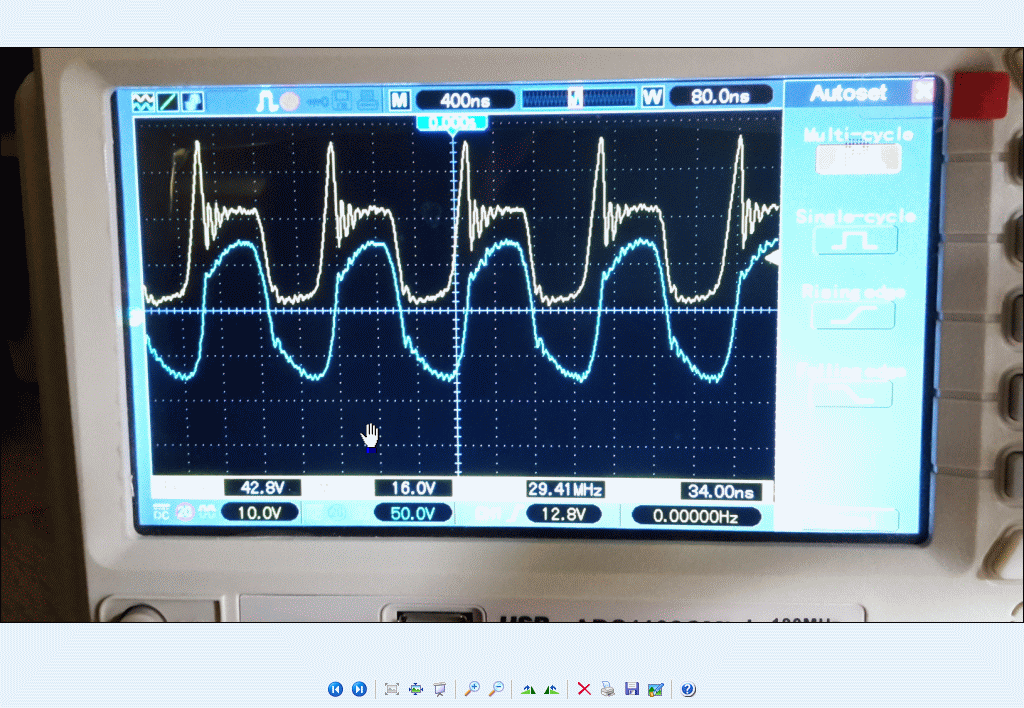Zoom in with the plus magnifier

(472, 689)
